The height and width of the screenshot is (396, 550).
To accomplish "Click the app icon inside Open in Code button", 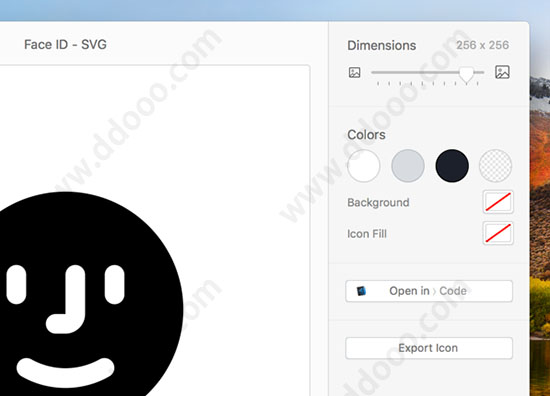I will pyautogui.click(x=361, y=291).
